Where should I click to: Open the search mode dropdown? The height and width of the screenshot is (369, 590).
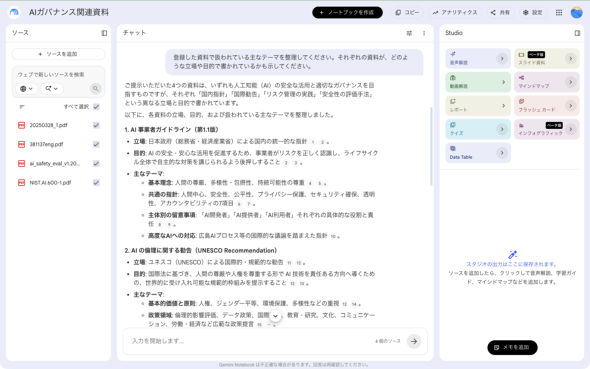pyautogui.click(x=52, y=89)
